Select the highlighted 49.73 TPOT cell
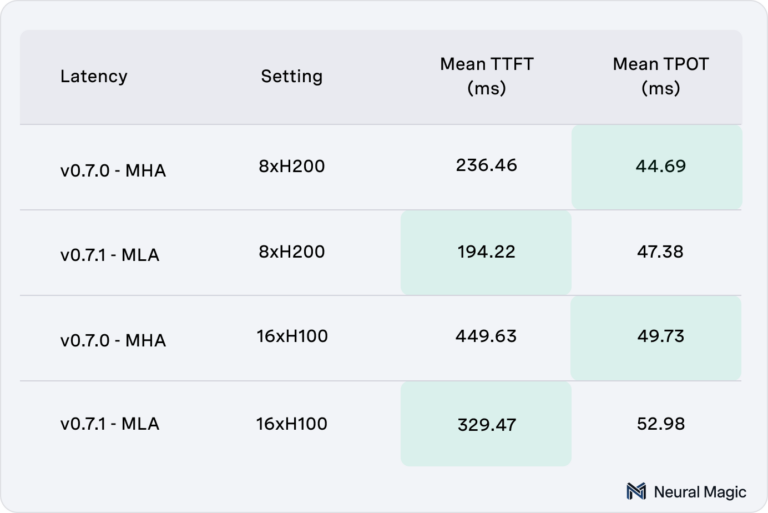Screen dimensions: 768x513 point(656,338)
